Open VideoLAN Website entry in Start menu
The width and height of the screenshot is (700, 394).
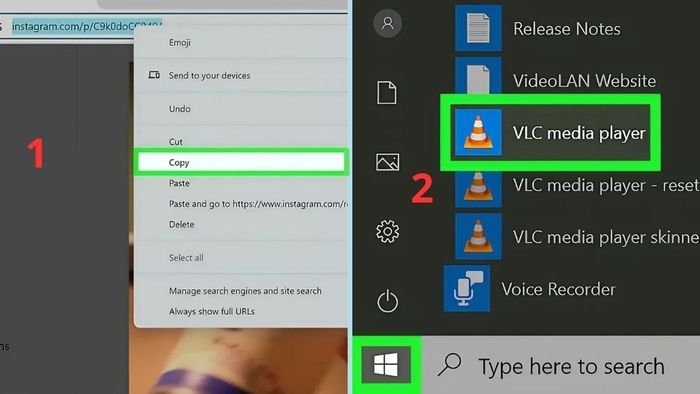584,81
